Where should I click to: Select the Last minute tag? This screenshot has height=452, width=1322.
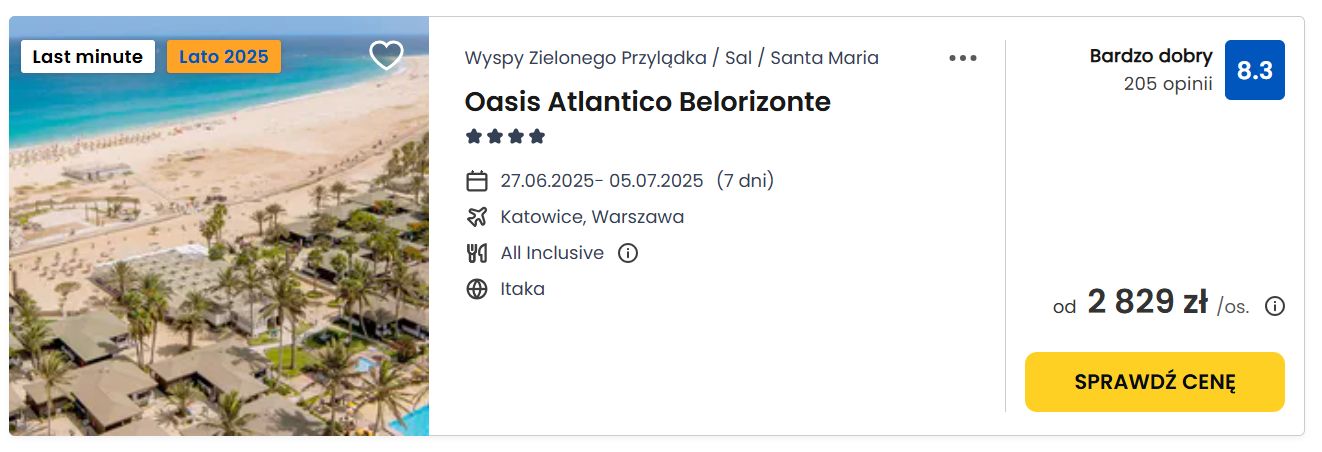point(88,56)
